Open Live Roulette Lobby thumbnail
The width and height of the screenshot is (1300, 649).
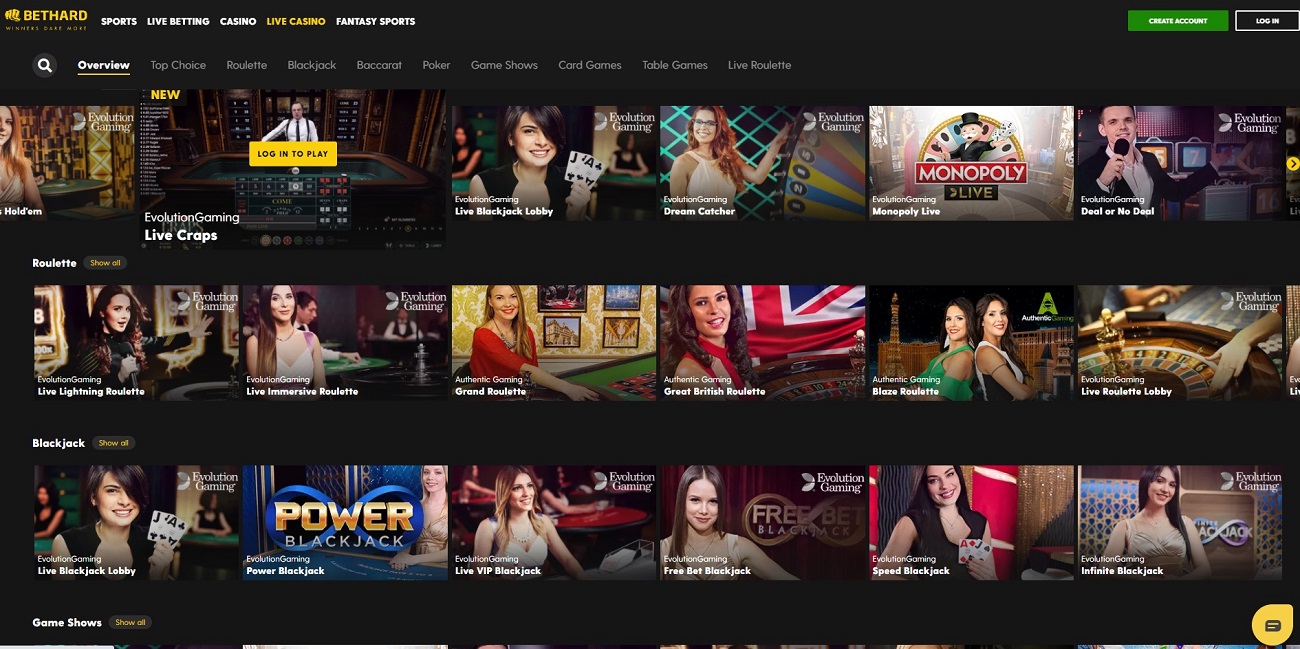[1180, 343]
